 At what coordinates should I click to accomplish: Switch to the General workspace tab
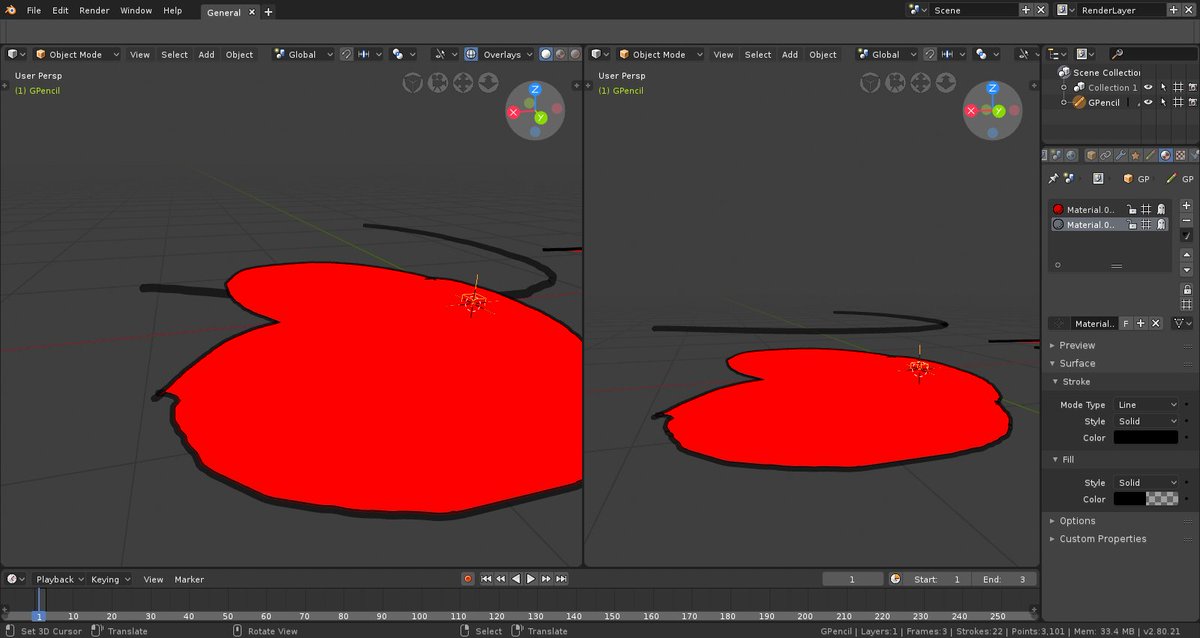click(225, 12)
